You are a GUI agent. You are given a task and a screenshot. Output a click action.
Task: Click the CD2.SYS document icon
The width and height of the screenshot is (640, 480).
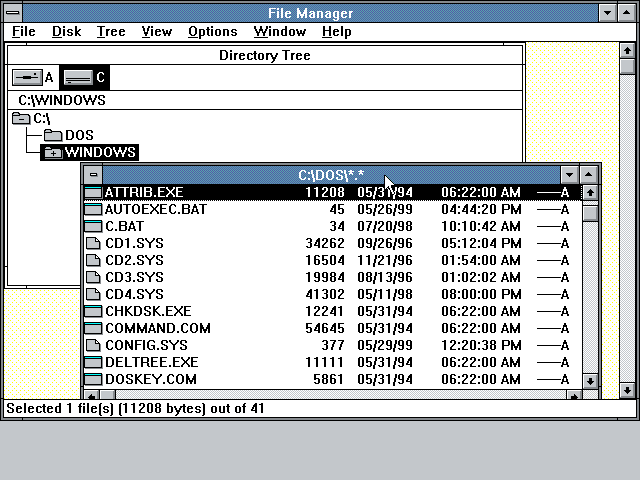(x=93, y=260)
